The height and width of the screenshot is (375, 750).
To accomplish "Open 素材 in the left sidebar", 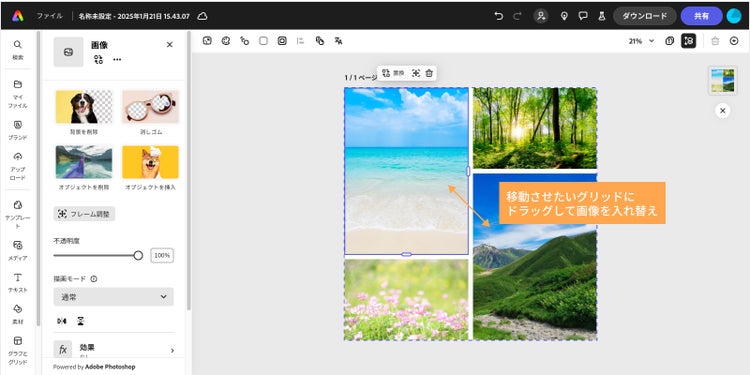I will pos(18,314).
